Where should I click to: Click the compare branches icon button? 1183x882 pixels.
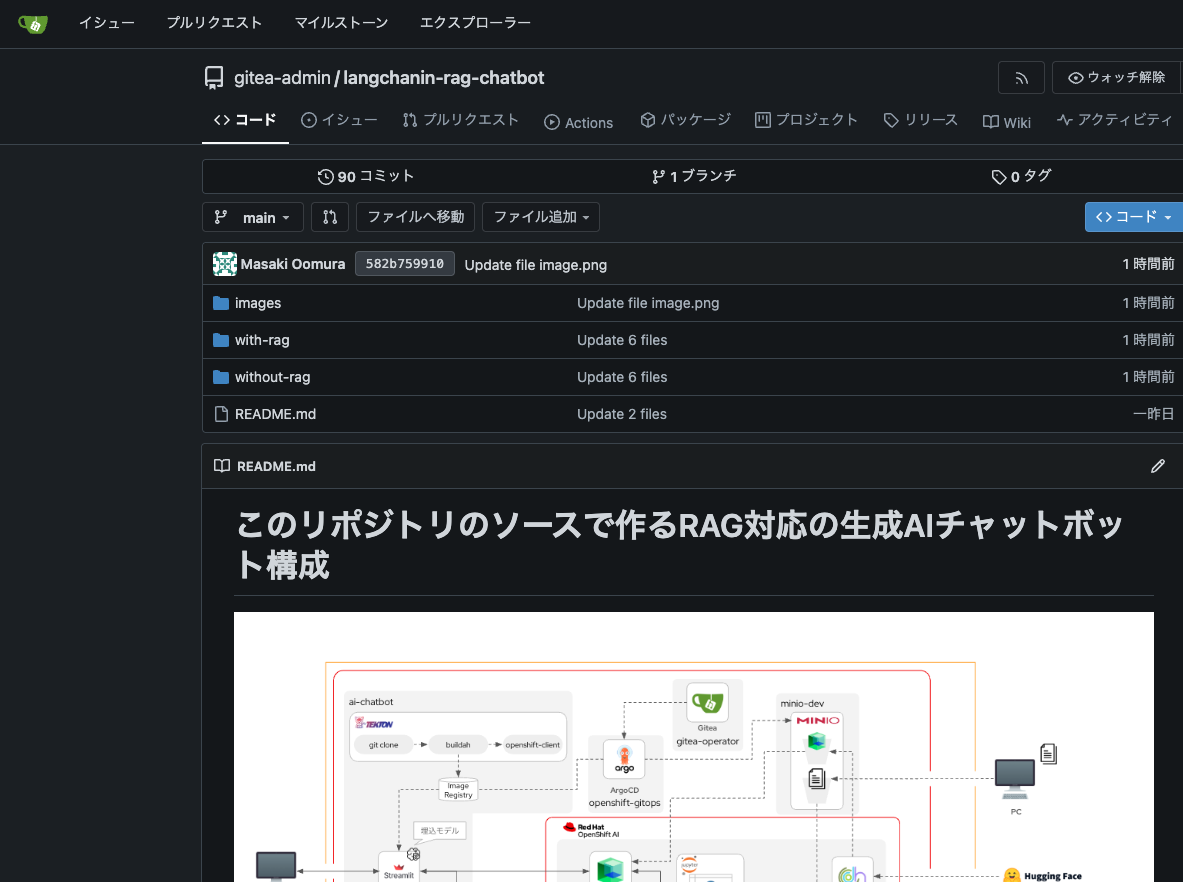pos(330,217)
